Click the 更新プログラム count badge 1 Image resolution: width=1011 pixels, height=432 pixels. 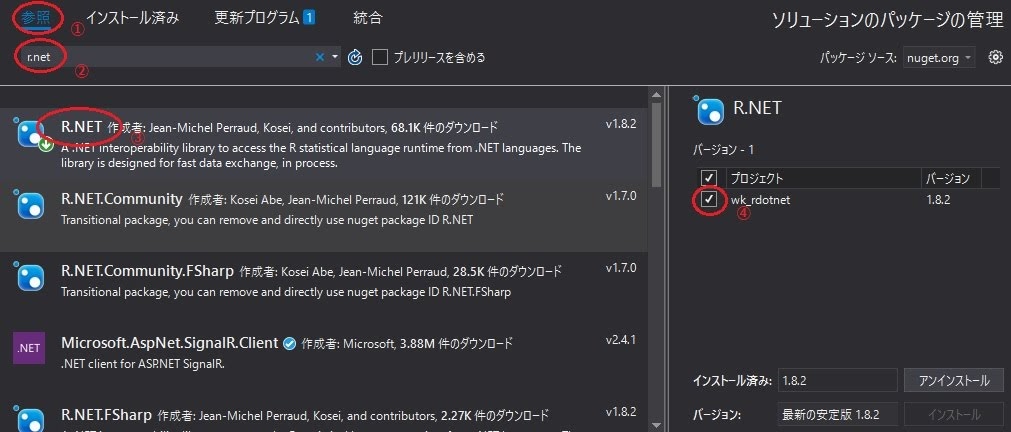point(309,18)
